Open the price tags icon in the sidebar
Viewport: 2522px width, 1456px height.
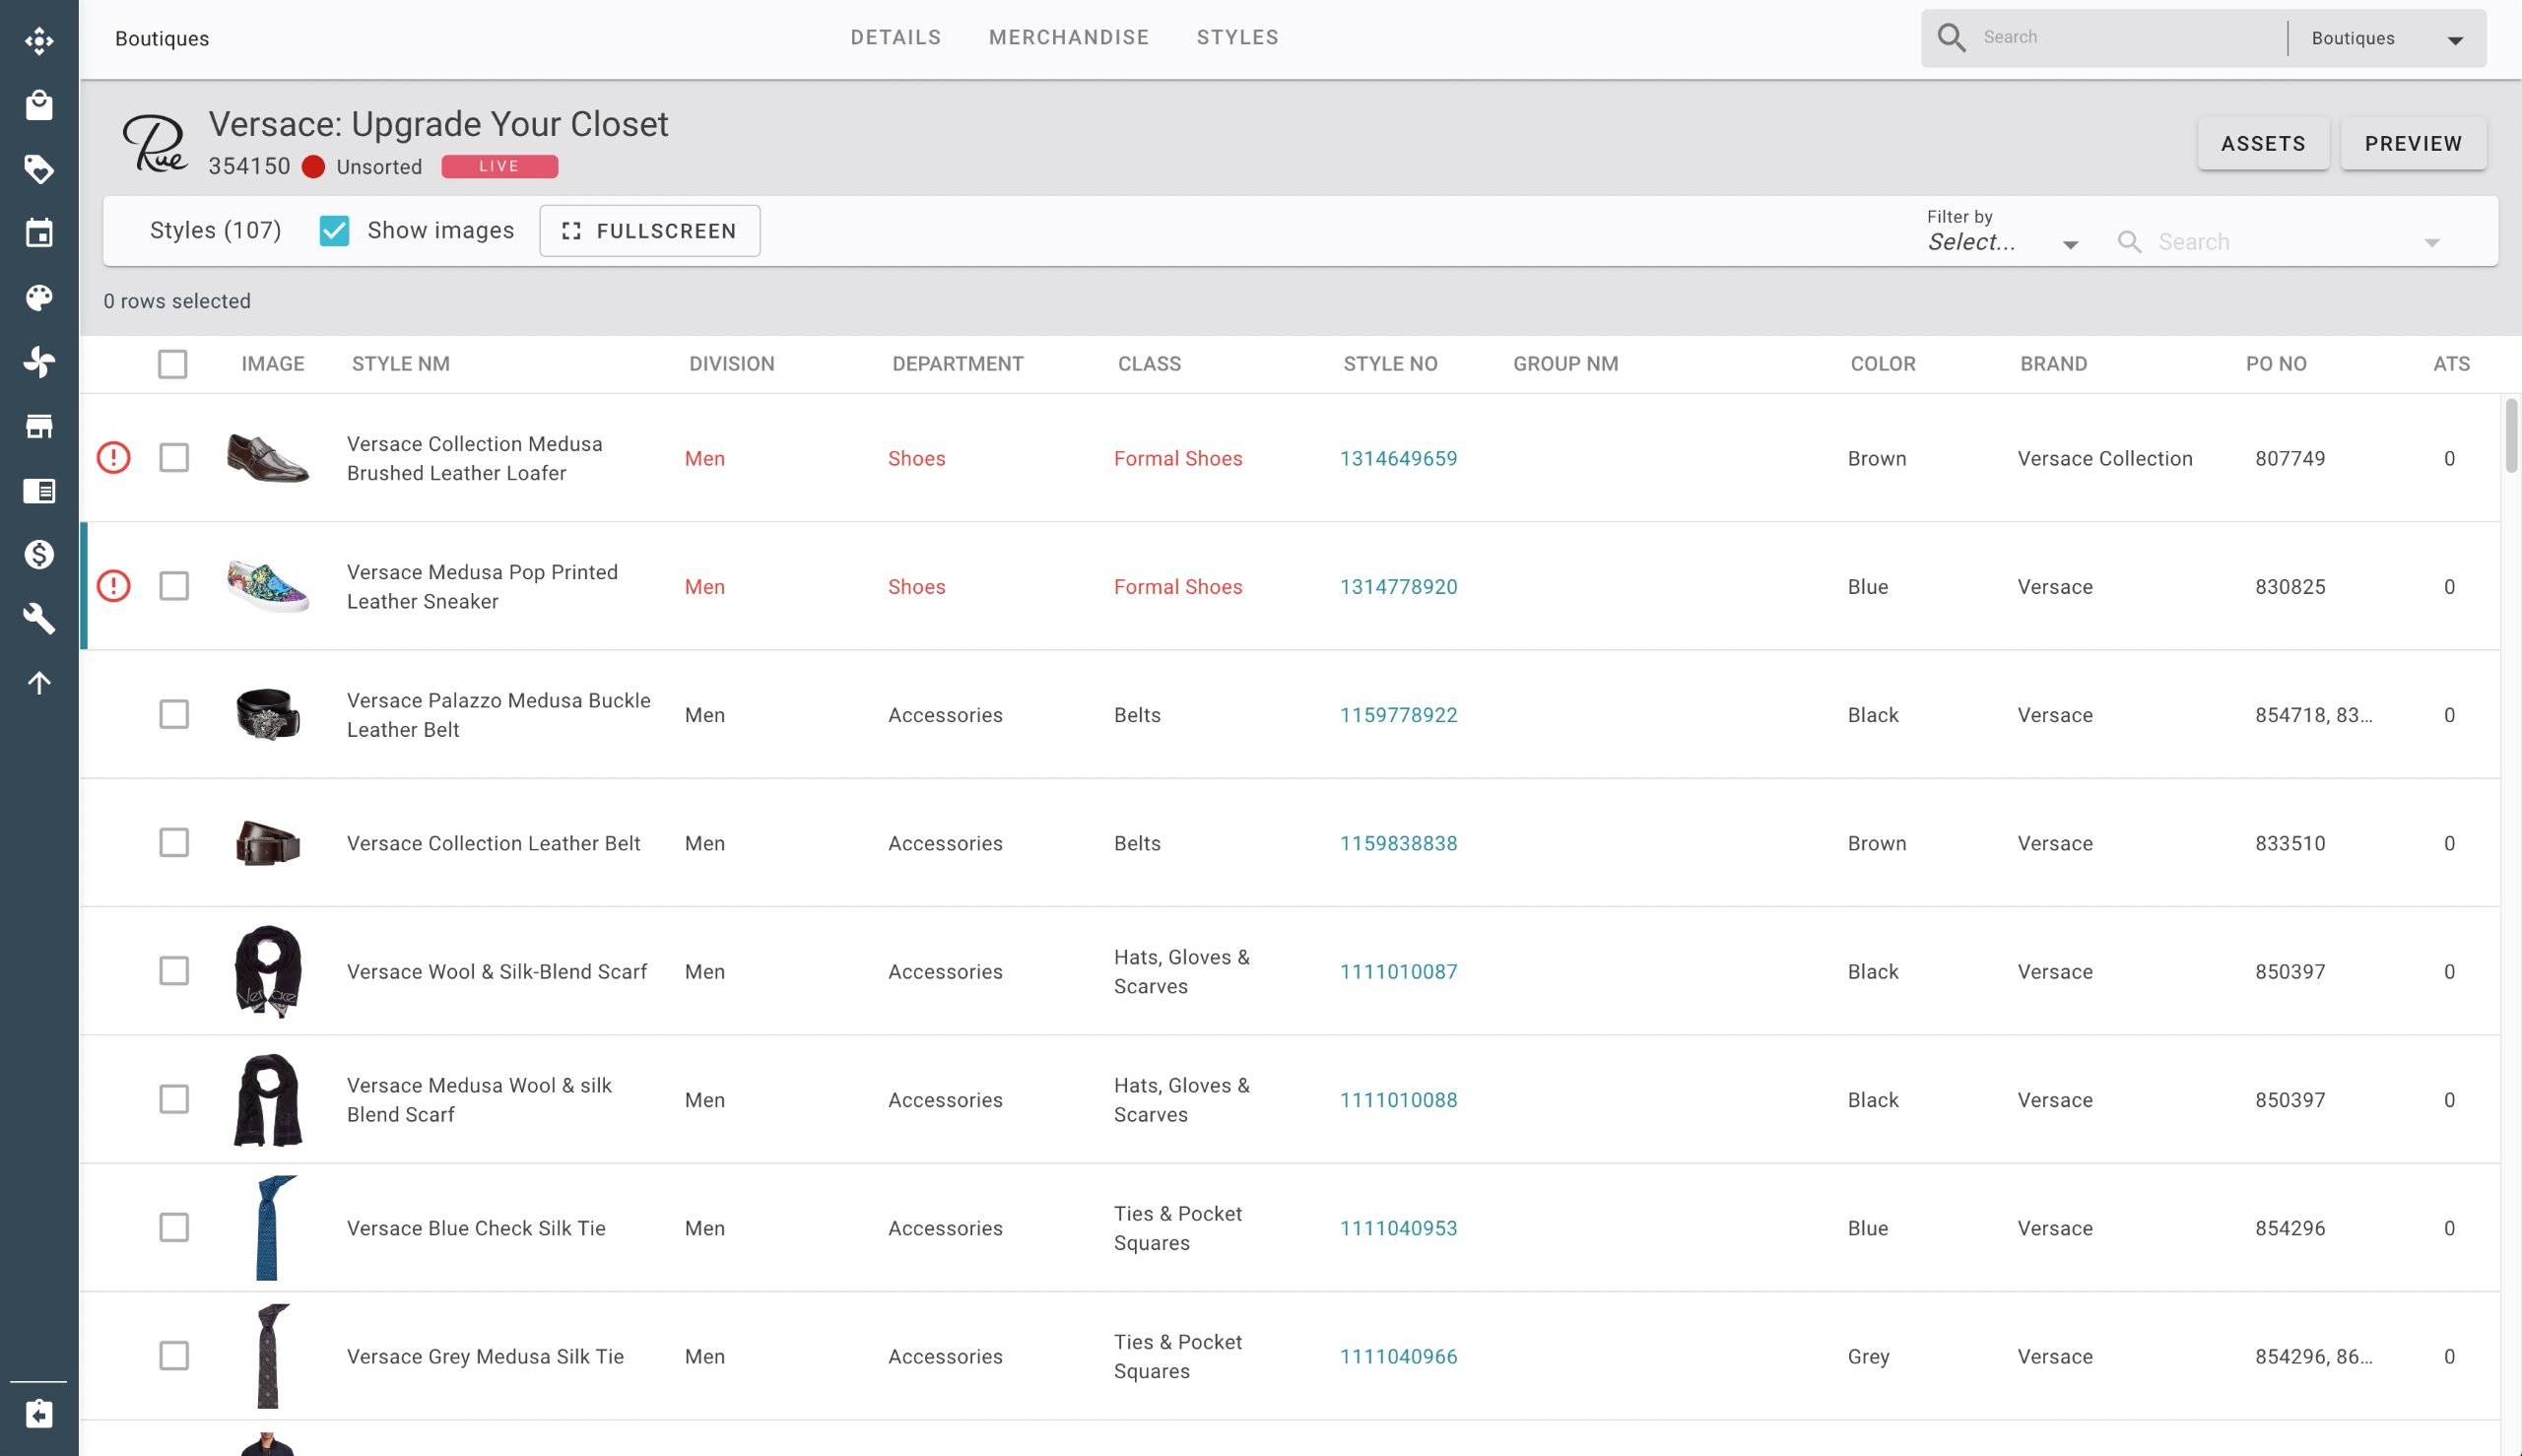pyautogui.click(x=39, y=169)
